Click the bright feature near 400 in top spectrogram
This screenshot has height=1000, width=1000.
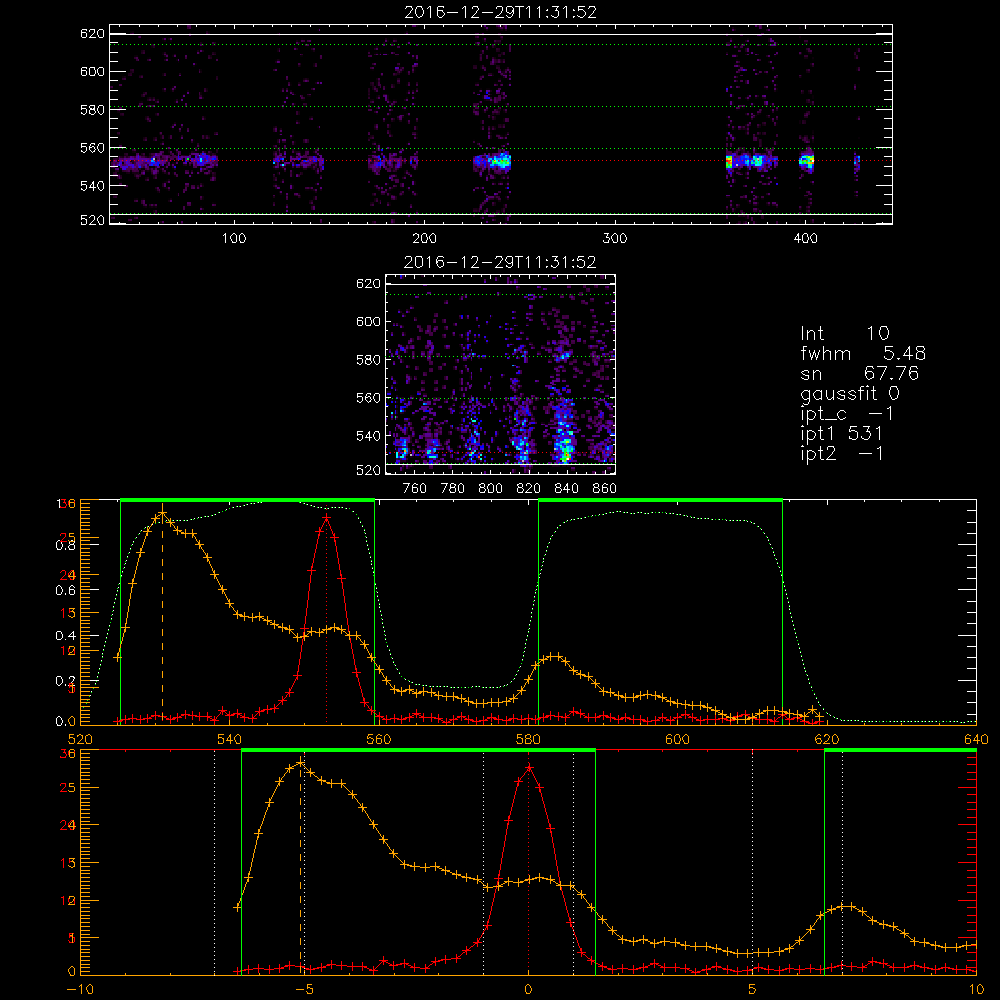click(x=807, y=161)
